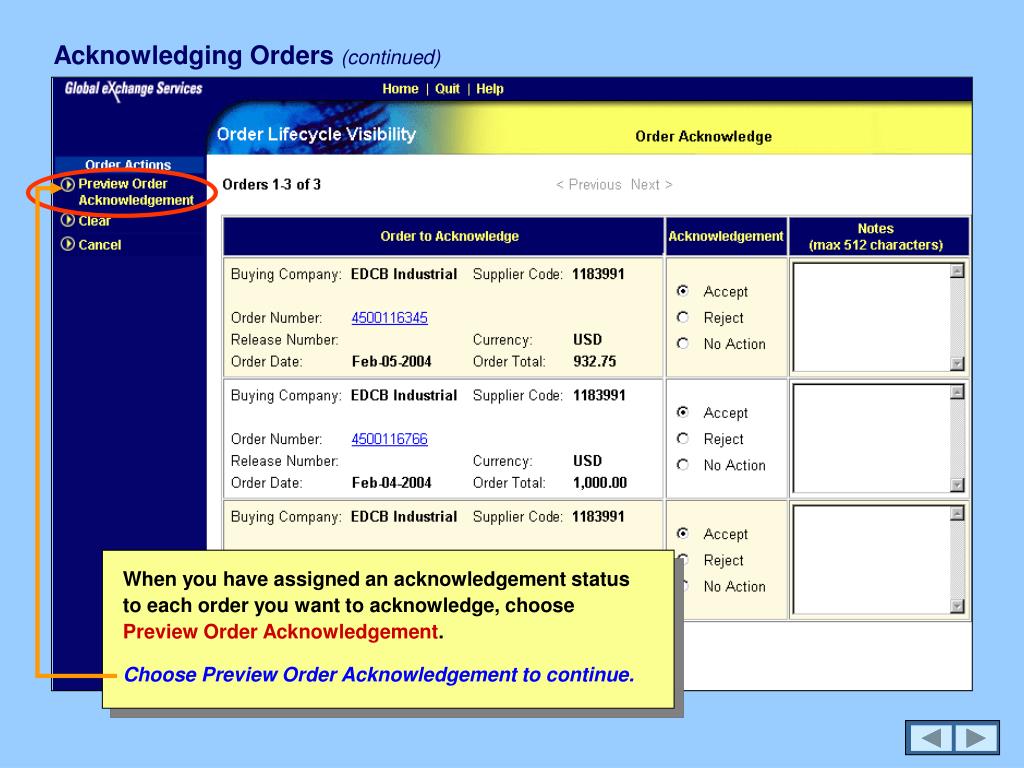Select No Action for order 4500116345

click(x=683, y=344)
